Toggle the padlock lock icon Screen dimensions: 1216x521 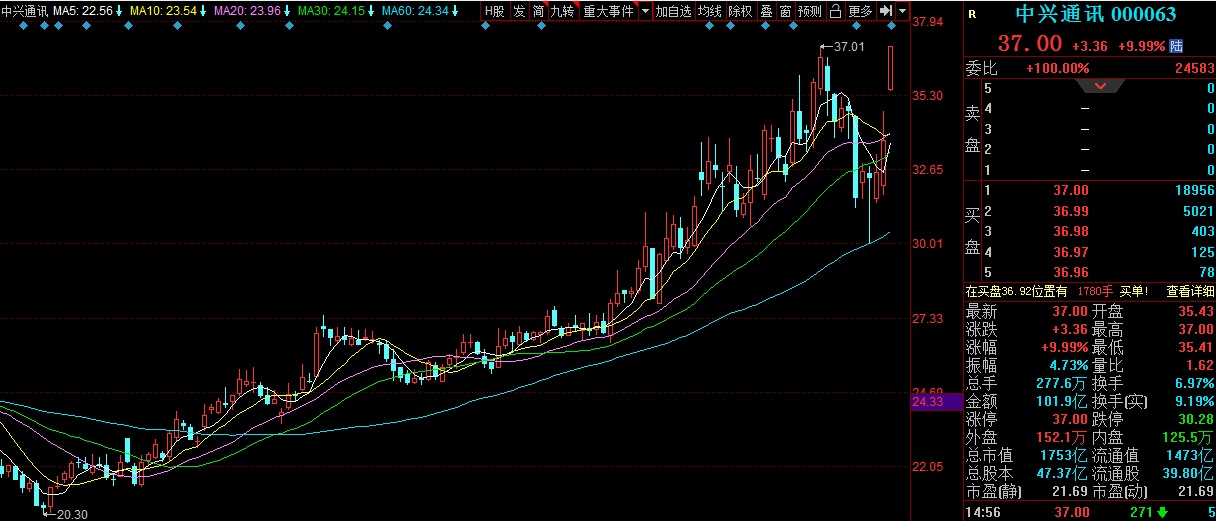(x=835, y=11)
